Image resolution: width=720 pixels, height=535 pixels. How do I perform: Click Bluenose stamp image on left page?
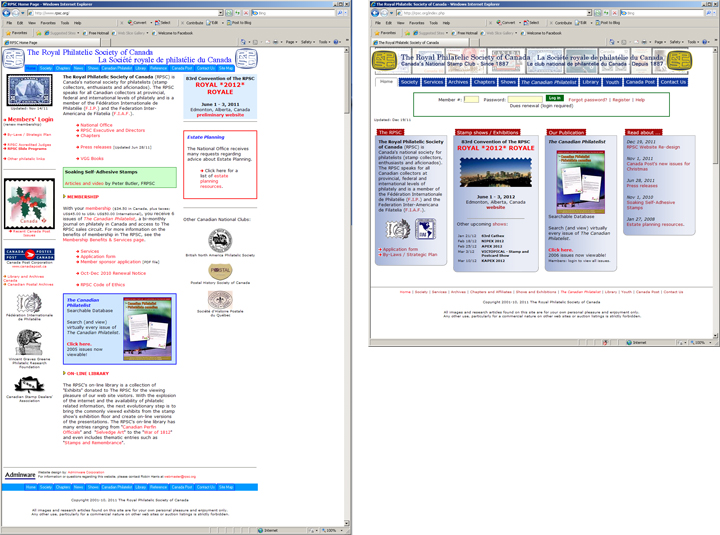(x=29, y=90)
